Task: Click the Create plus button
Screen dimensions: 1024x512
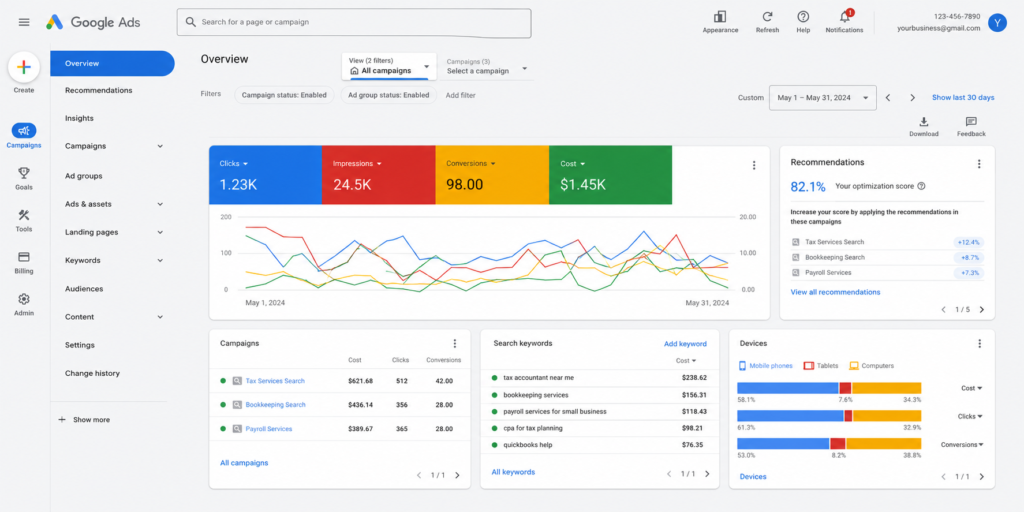Action: pyautogui.click(x=24, y=67)
